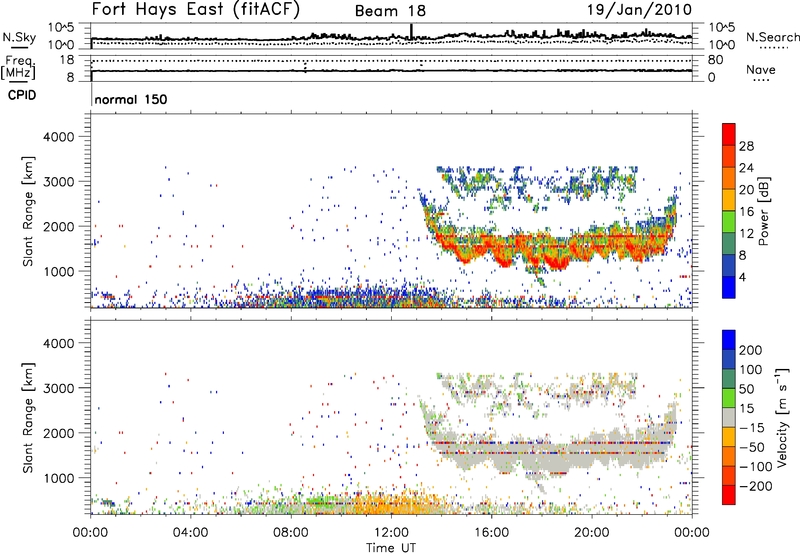Click the "Velocity [m s-1]" colorbar title

(x=782, y=417)
